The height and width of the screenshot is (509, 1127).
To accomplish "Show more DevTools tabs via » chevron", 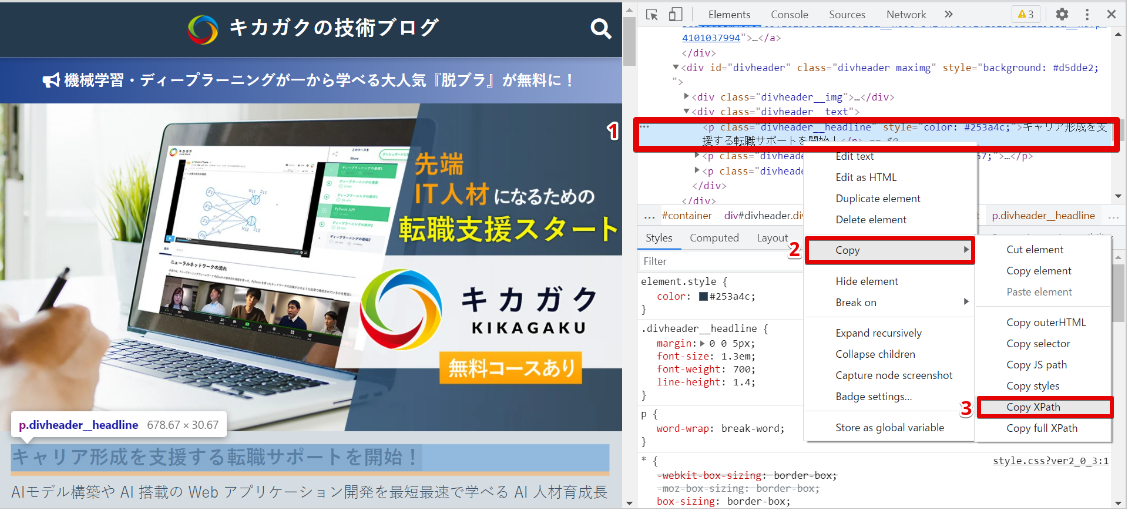I will tap(948, 14).
